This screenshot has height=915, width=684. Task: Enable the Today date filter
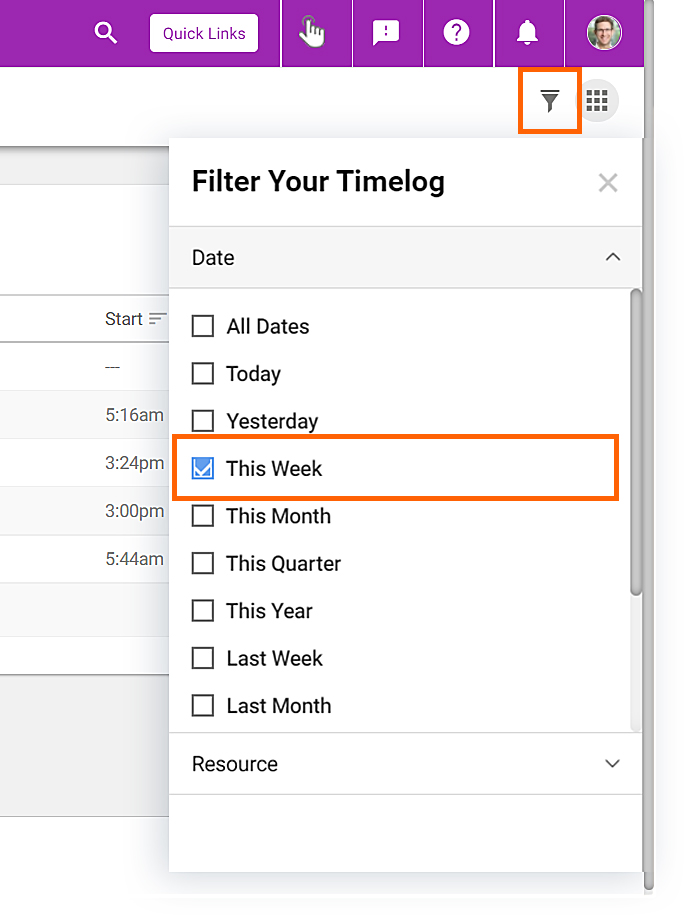(x=203, y=373)
